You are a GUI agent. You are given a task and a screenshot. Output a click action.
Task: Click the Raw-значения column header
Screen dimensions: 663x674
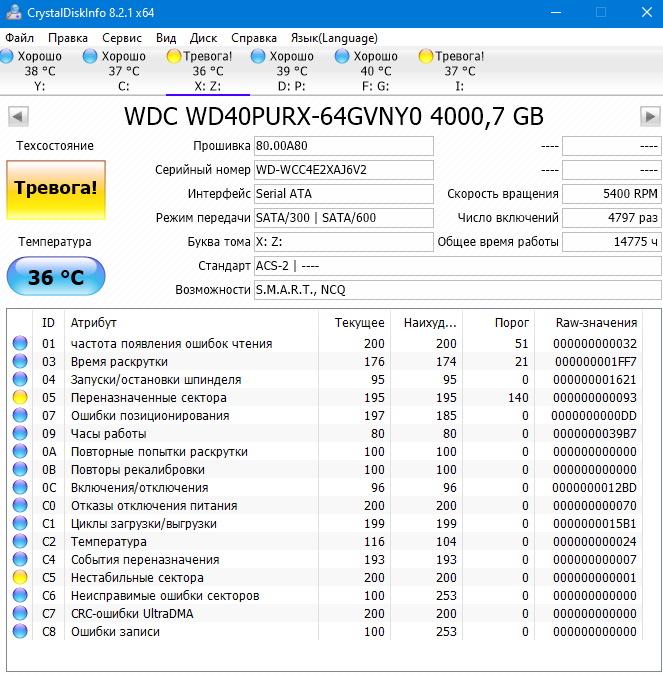[587, 323]
